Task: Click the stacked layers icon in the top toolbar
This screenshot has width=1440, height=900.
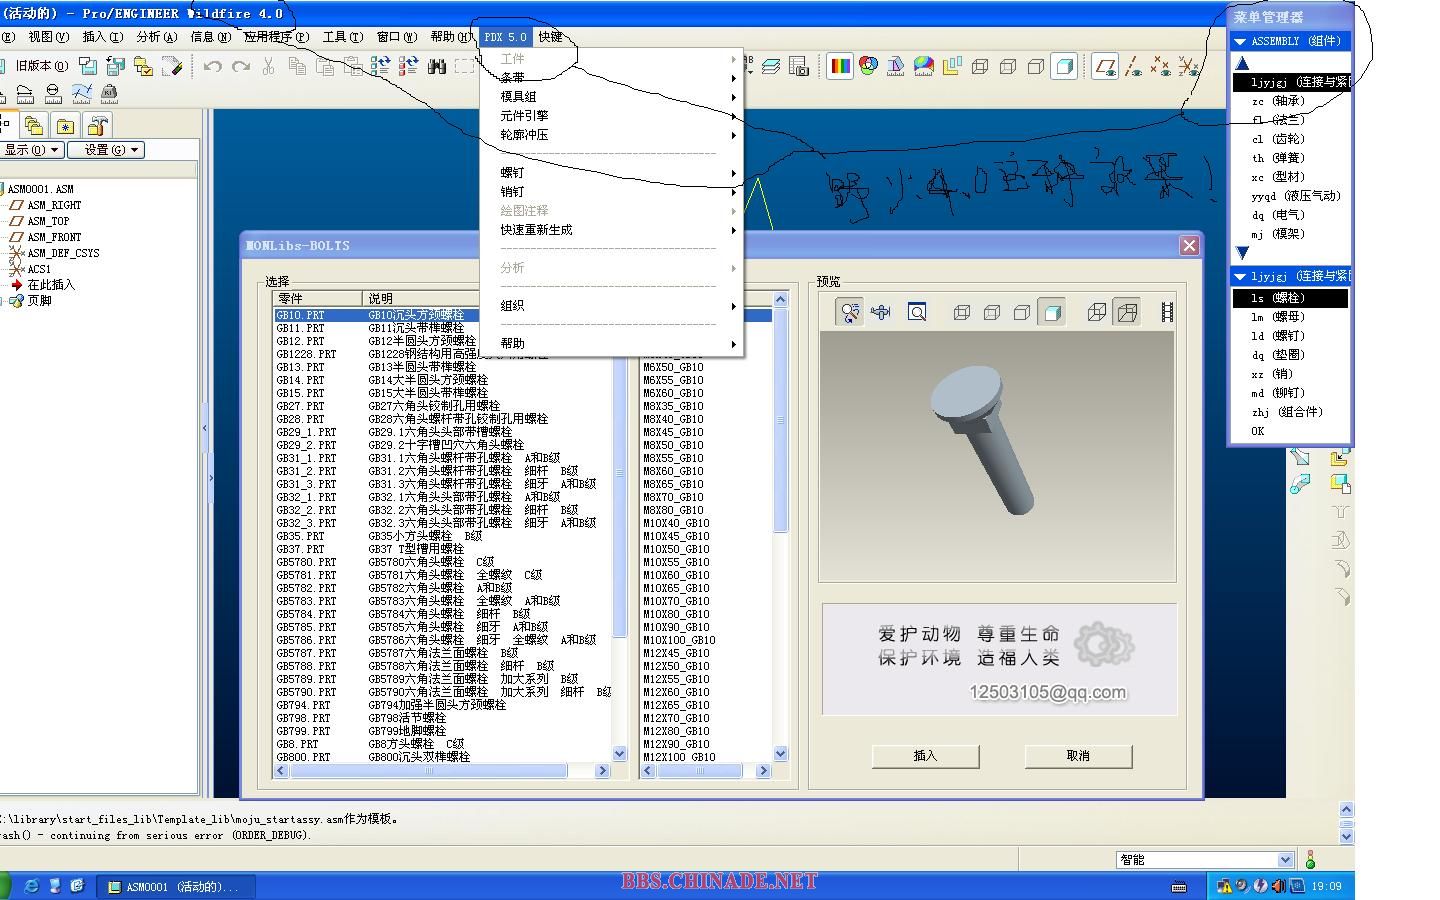Action: coord(770,67)
